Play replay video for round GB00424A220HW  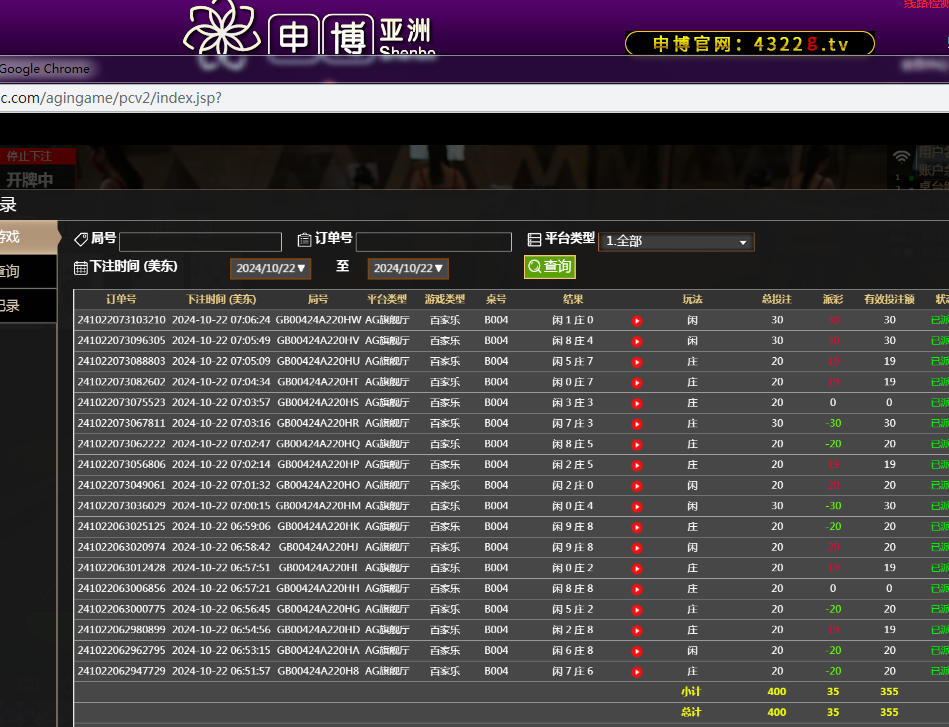tap(637, 321)
